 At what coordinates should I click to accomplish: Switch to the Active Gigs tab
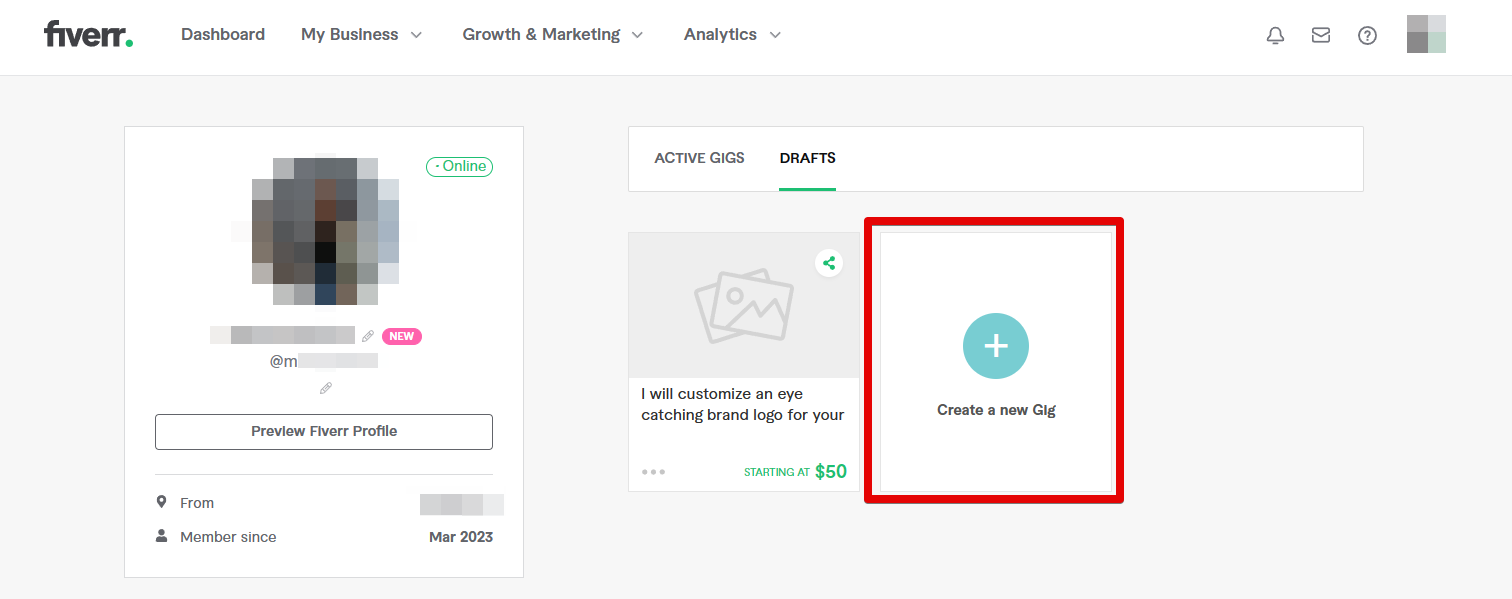pyautogui.click(x=699, y=158)
